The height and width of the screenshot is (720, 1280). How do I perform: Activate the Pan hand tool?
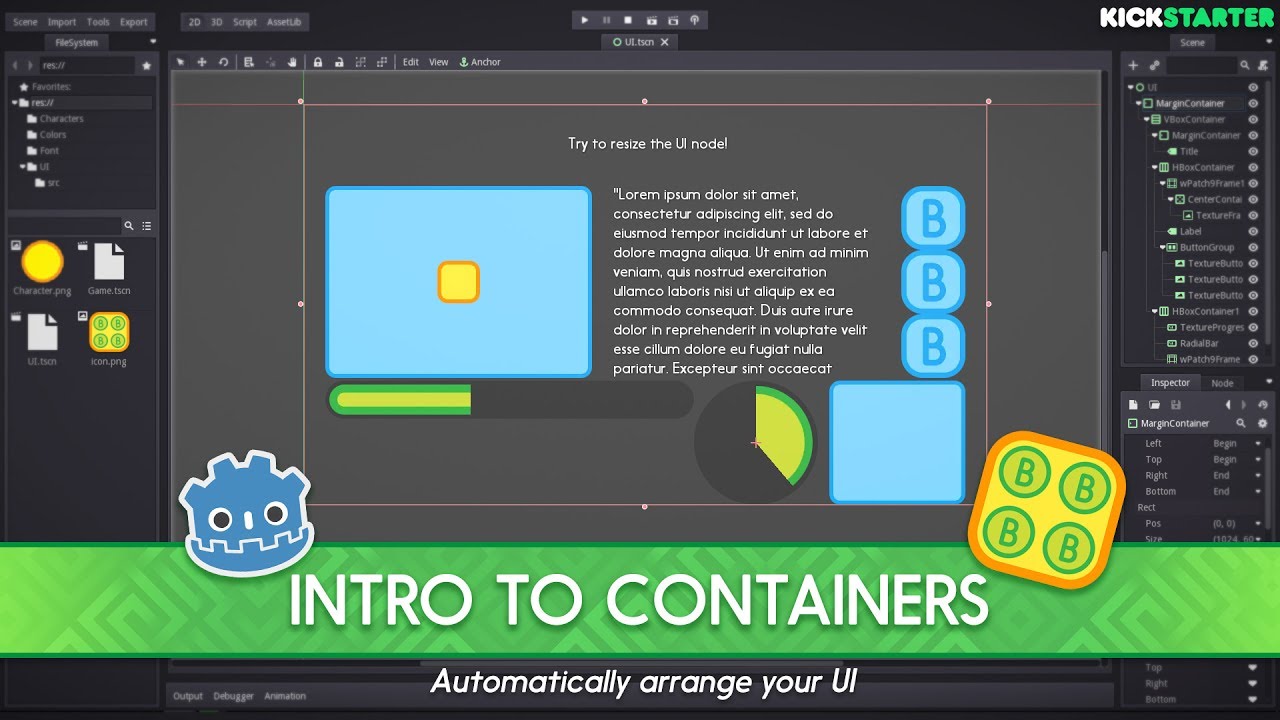[293, 62]
